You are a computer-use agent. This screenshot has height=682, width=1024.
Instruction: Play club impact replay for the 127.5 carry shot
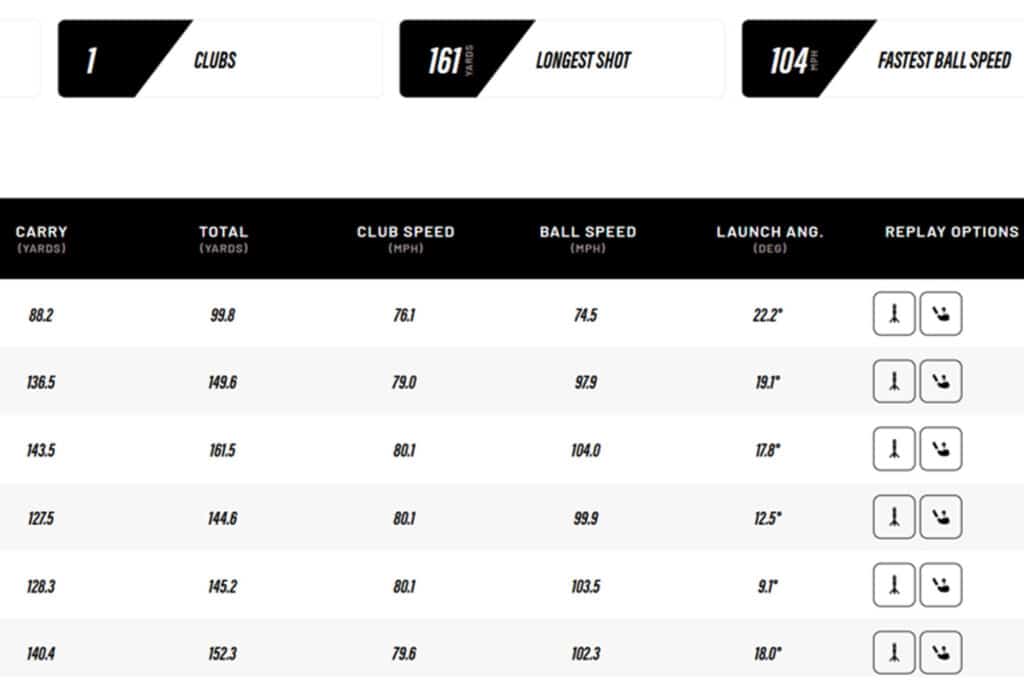[x=941, y=517]
